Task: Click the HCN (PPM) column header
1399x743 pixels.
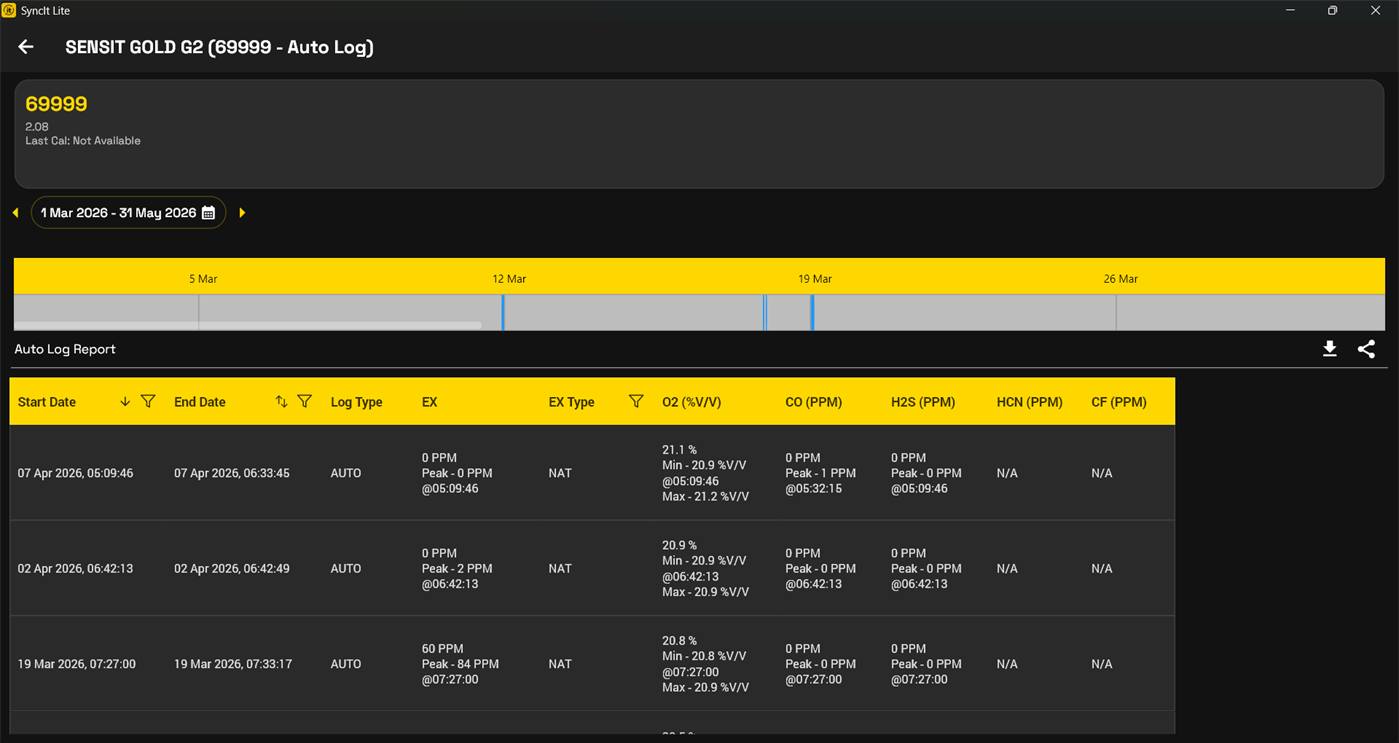Action: 1030,402
